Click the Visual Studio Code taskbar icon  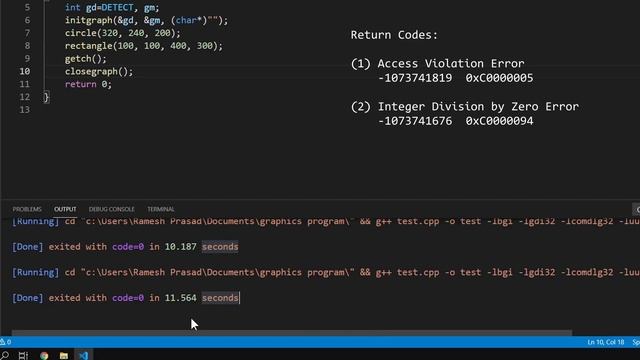(84, 355)
